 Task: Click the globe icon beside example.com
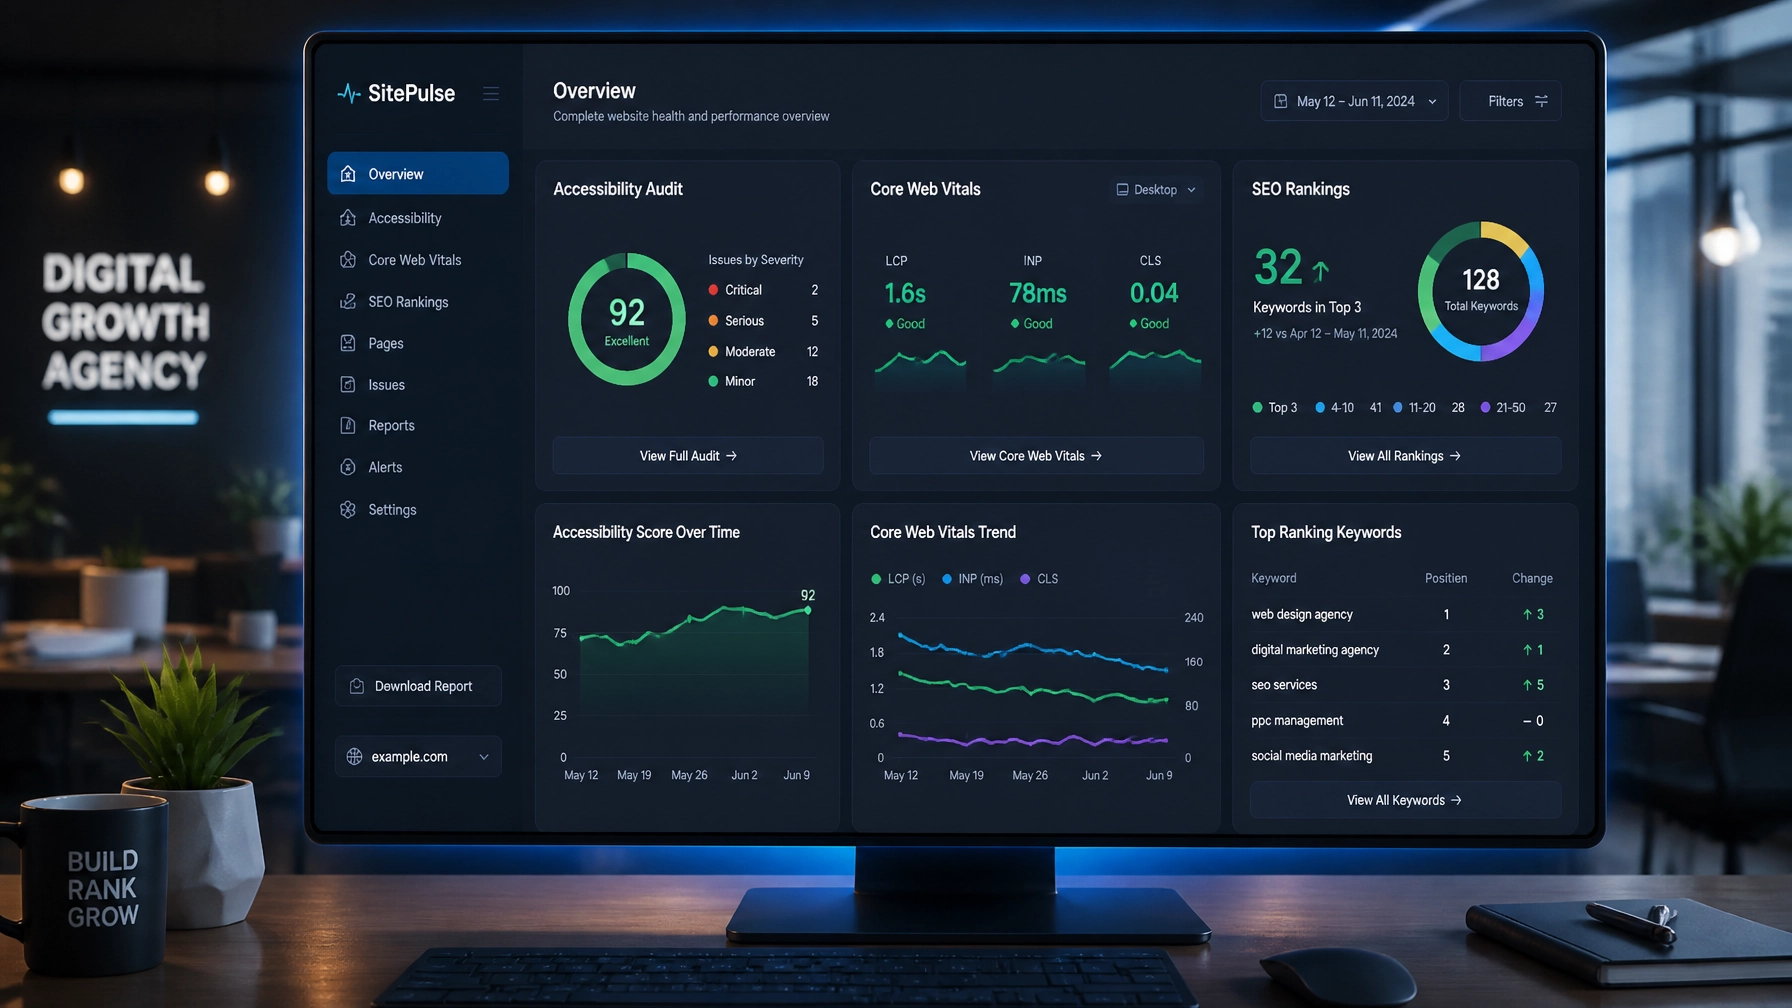354,757
